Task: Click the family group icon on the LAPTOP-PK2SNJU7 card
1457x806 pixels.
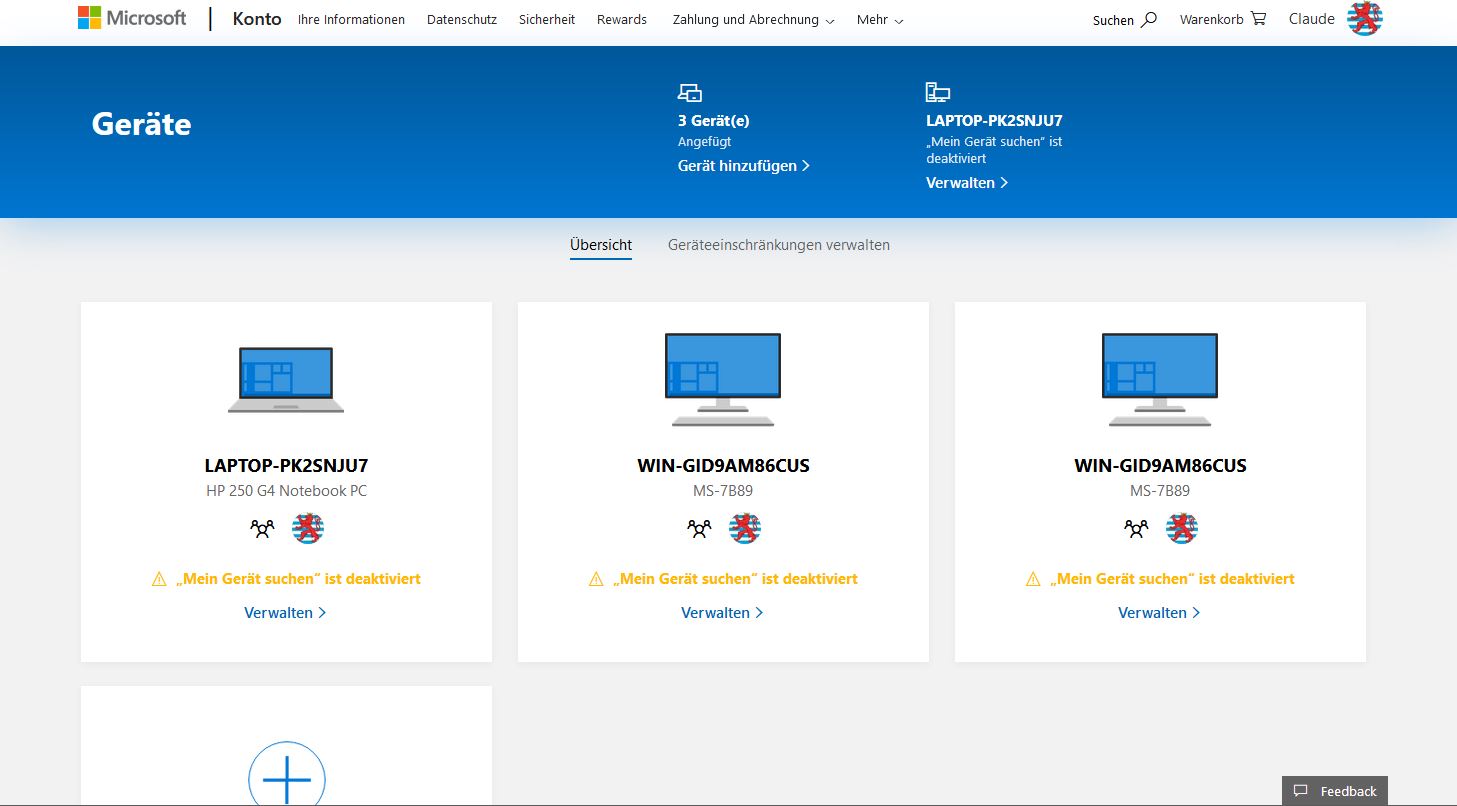Action: [x=262, y=528]
